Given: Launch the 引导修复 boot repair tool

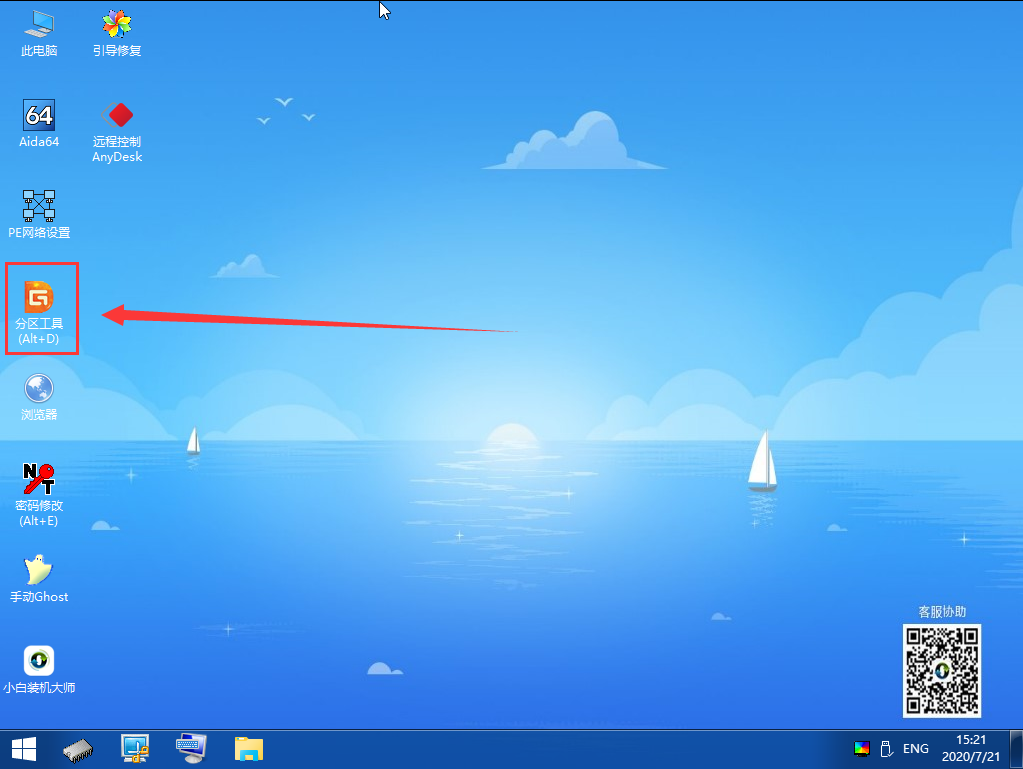Looking at the screenshot, I should click(x=117, y=33).
